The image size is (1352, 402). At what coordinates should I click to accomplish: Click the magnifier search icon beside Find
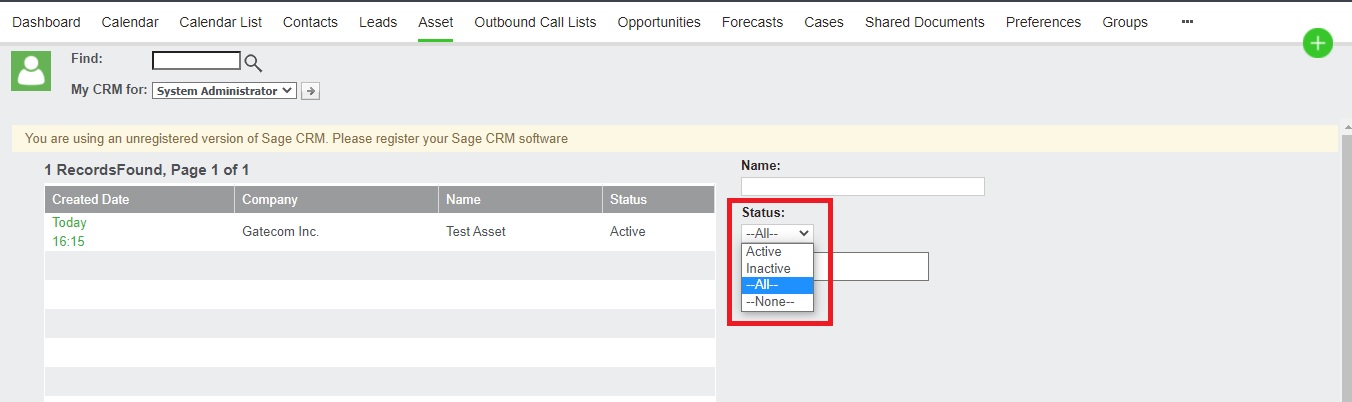(x=253, y=63)
